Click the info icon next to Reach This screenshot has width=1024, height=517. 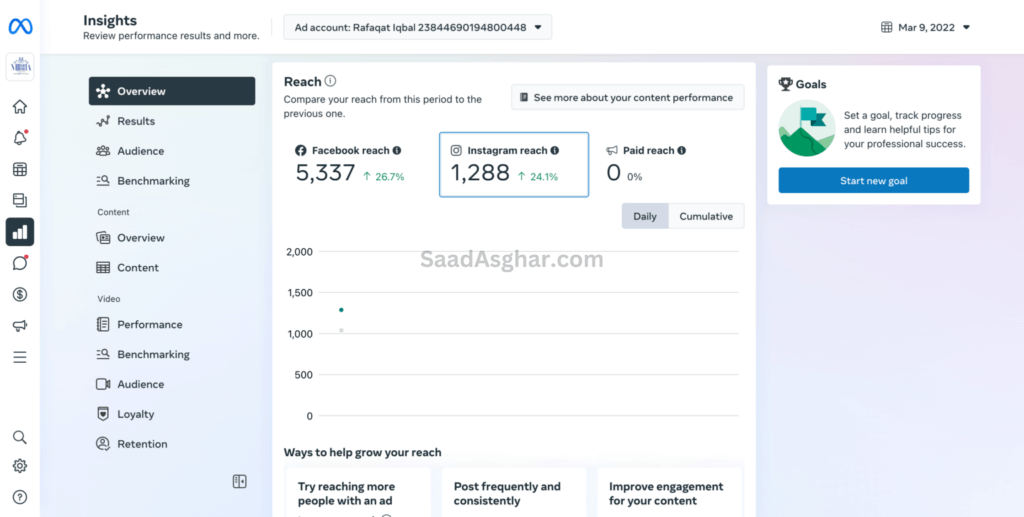click(331, 82)
